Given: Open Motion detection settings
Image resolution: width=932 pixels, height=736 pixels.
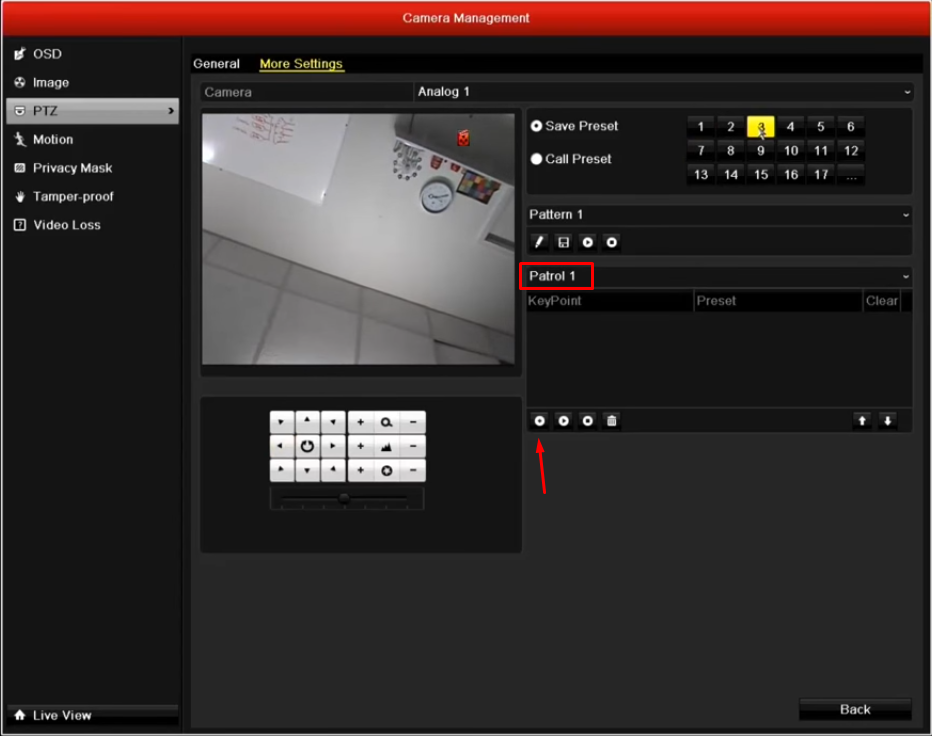Looking at the screenshot, I should pos(92,140).
